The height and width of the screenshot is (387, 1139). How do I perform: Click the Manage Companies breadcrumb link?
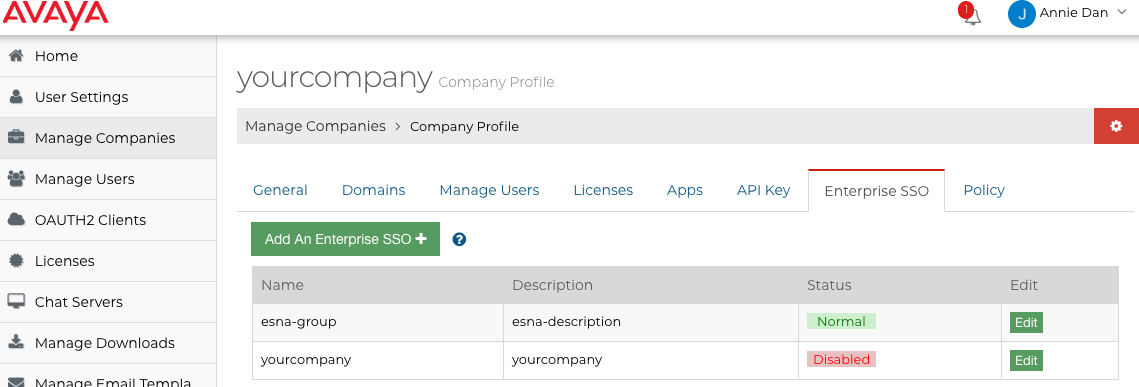(315, 126)
